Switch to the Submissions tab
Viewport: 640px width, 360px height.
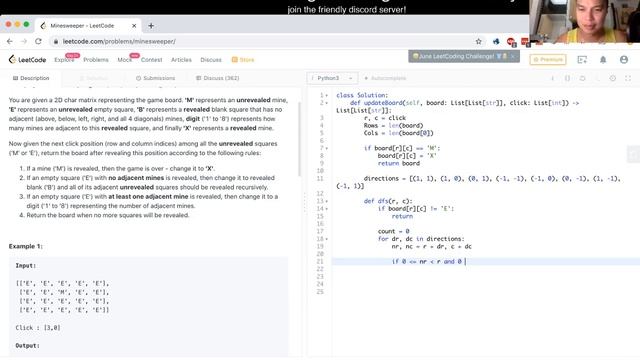tap(156, 78)
